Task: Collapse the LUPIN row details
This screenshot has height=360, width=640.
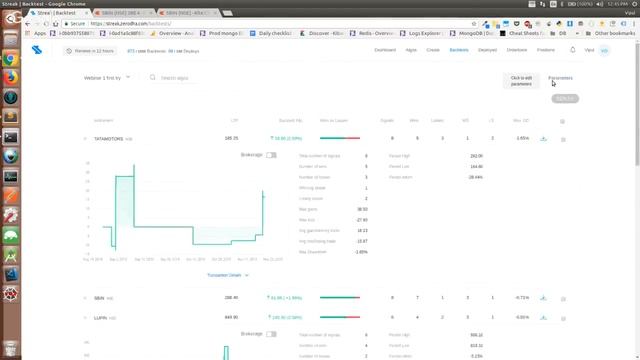Action: click(x=85, y=318)
